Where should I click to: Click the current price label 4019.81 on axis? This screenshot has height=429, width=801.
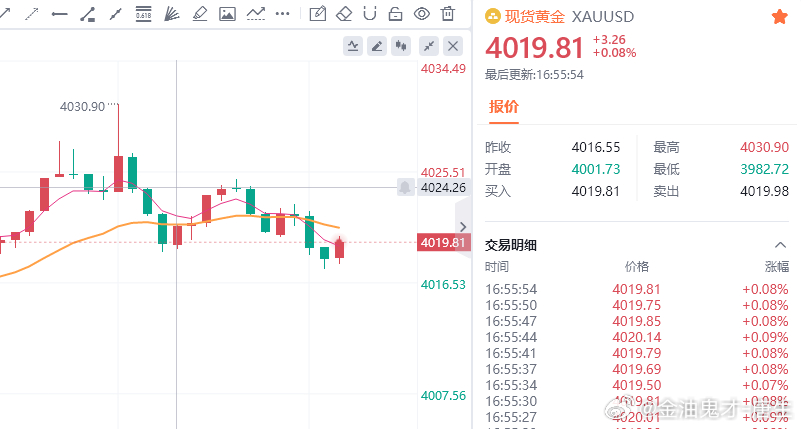[x=443, y=242]
